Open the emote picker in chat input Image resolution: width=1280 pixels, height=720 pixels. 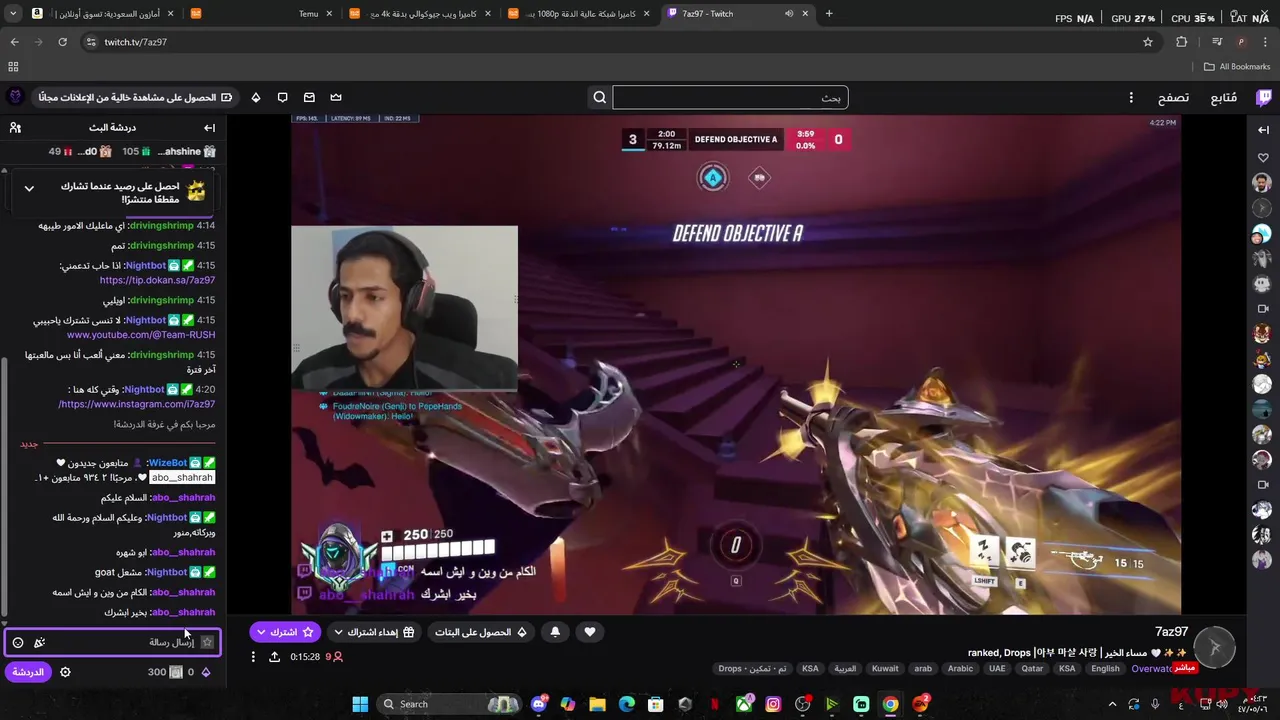pyautogui.click(x=18, y=642)
